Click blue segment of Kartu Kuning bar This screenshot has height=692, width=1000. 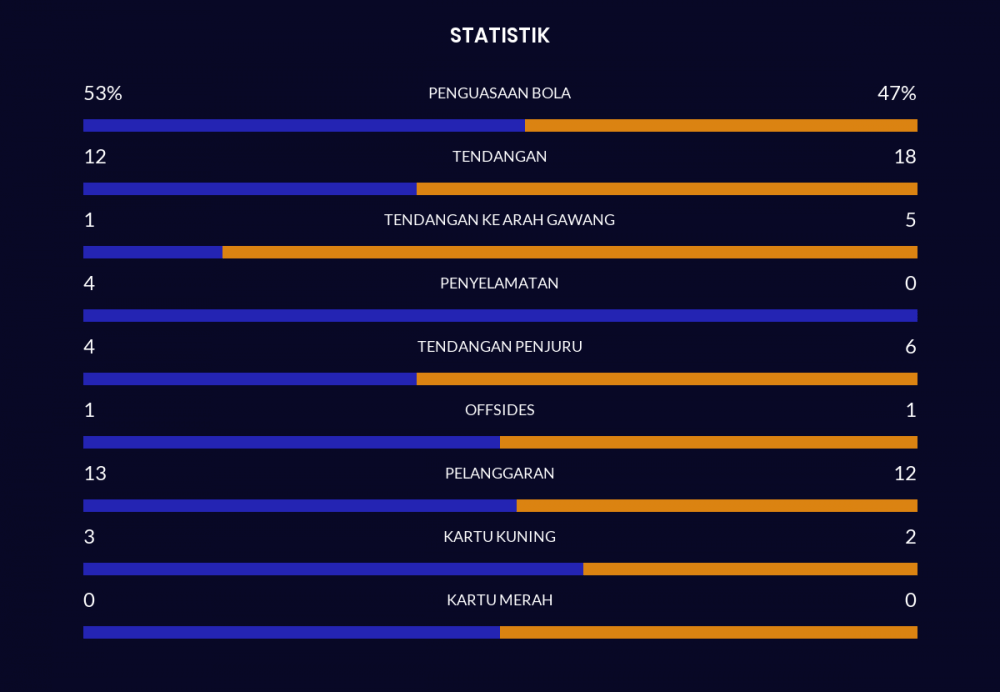(332, 569)
